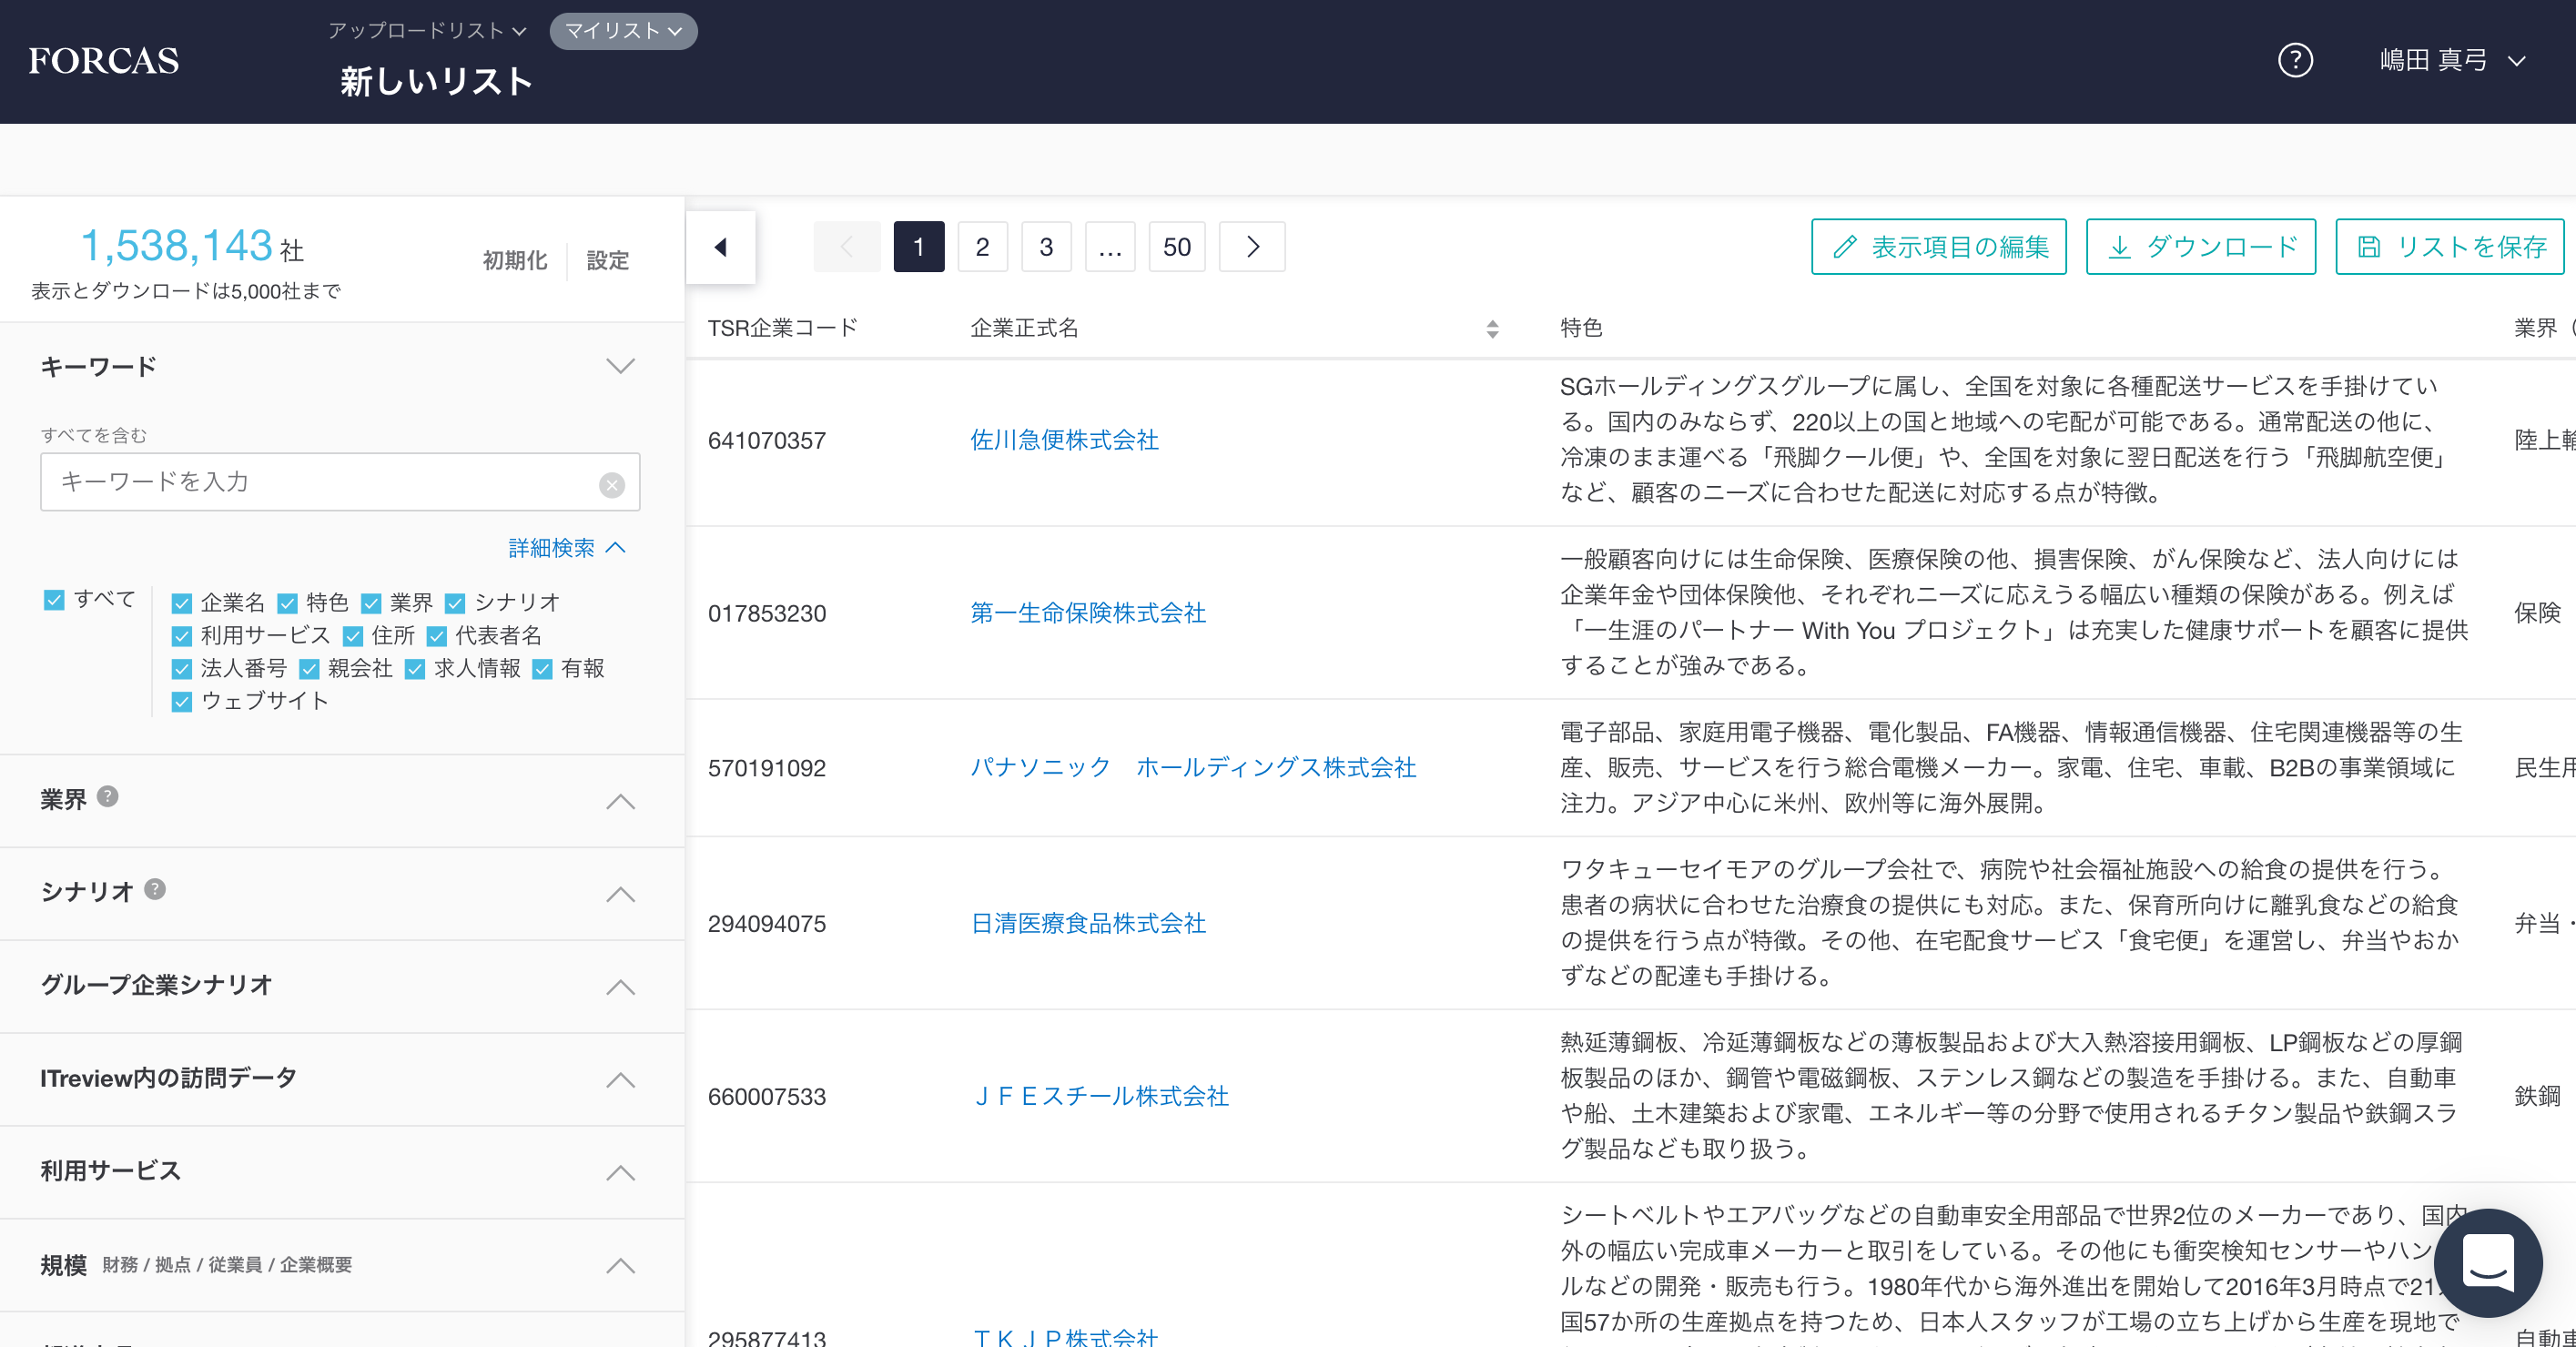Open the マイリスト menu

(623, 31)
